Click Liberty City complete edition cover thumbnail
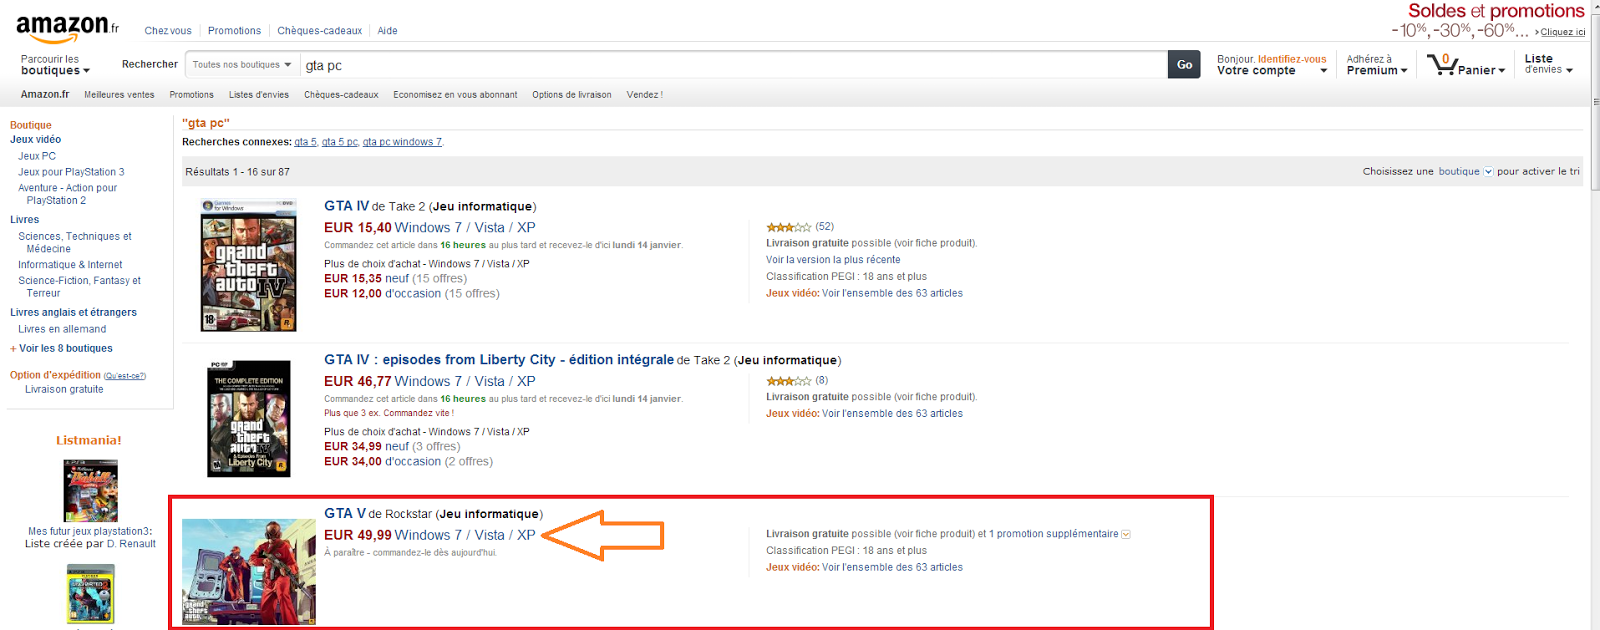The height and width of the screenshot is (630, 1600). point(248,418)
